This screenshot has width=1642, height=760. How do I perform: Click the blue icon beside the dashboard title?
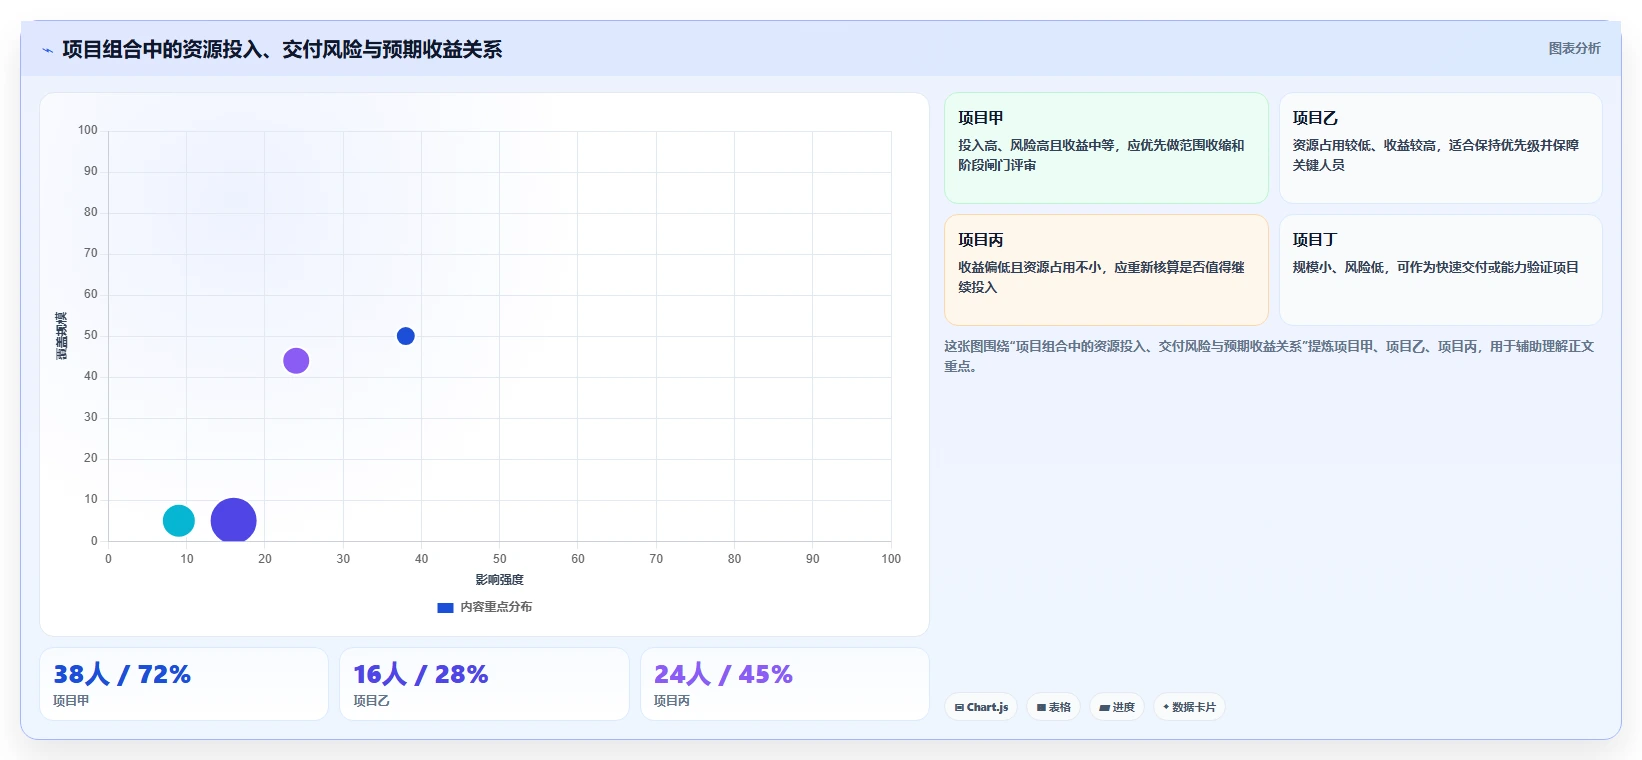tap(47, 50)
